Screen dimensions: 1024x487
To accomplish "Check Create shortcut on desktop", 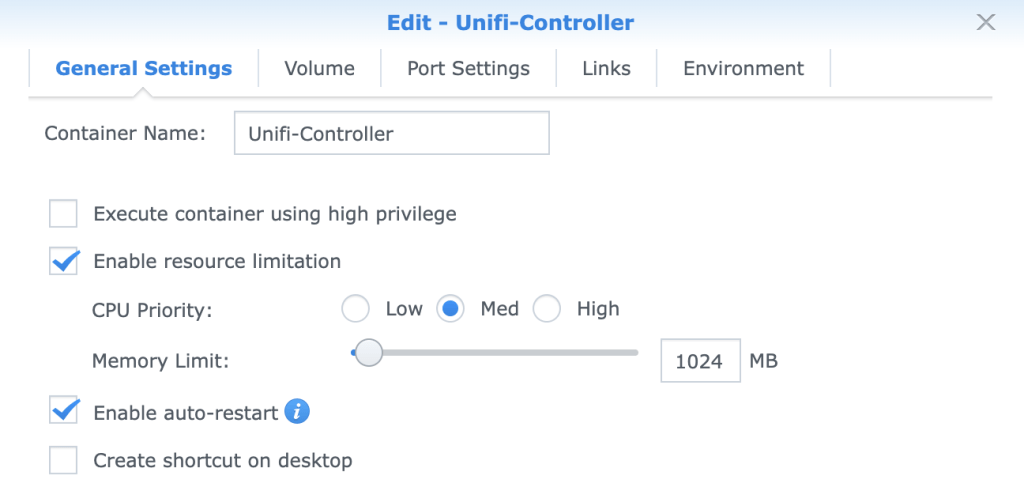I will [x=64, y=461].
